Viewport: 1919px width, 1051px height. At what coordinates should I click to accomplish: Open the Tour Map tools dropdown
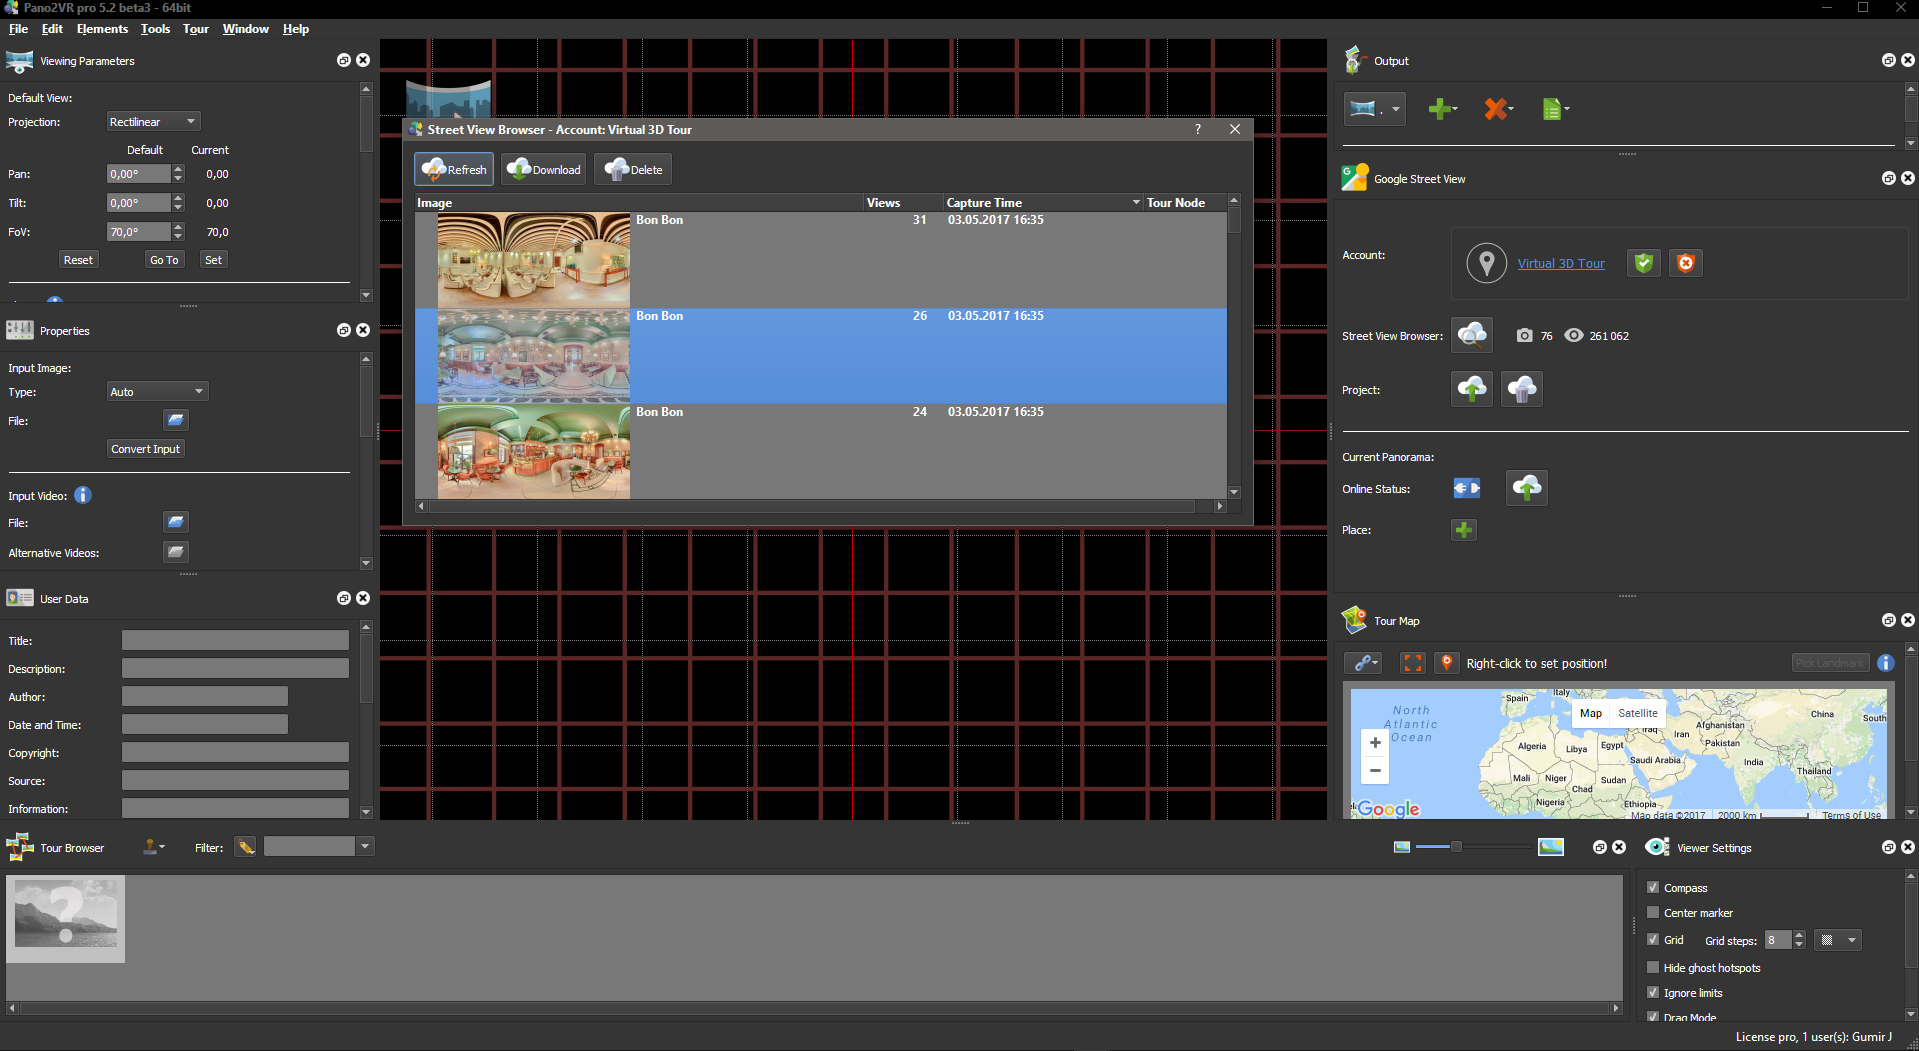click(1364, 663)
